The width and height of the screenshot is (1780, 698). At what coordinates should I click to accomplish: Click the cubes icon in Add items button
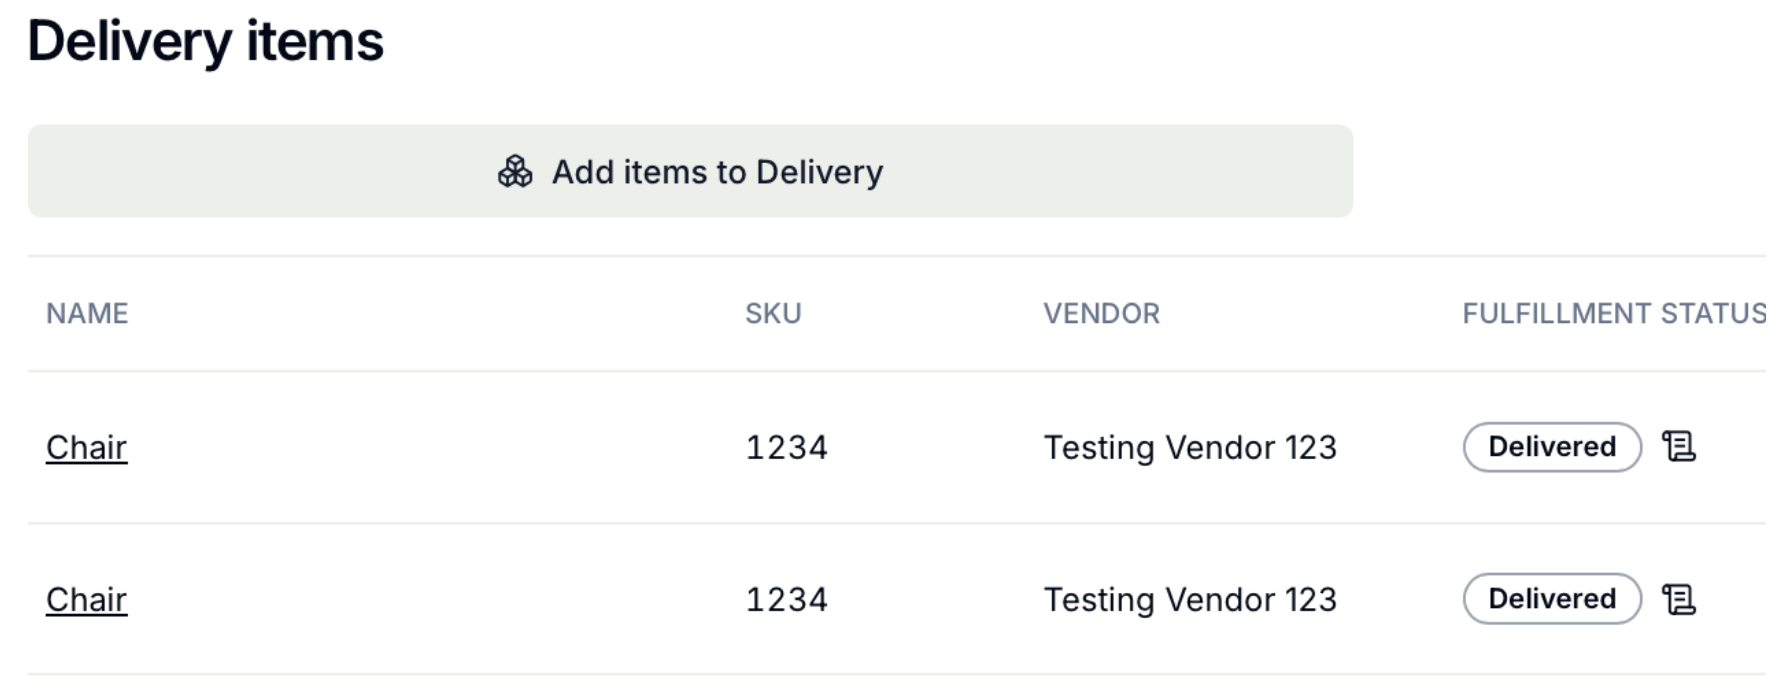515,172
